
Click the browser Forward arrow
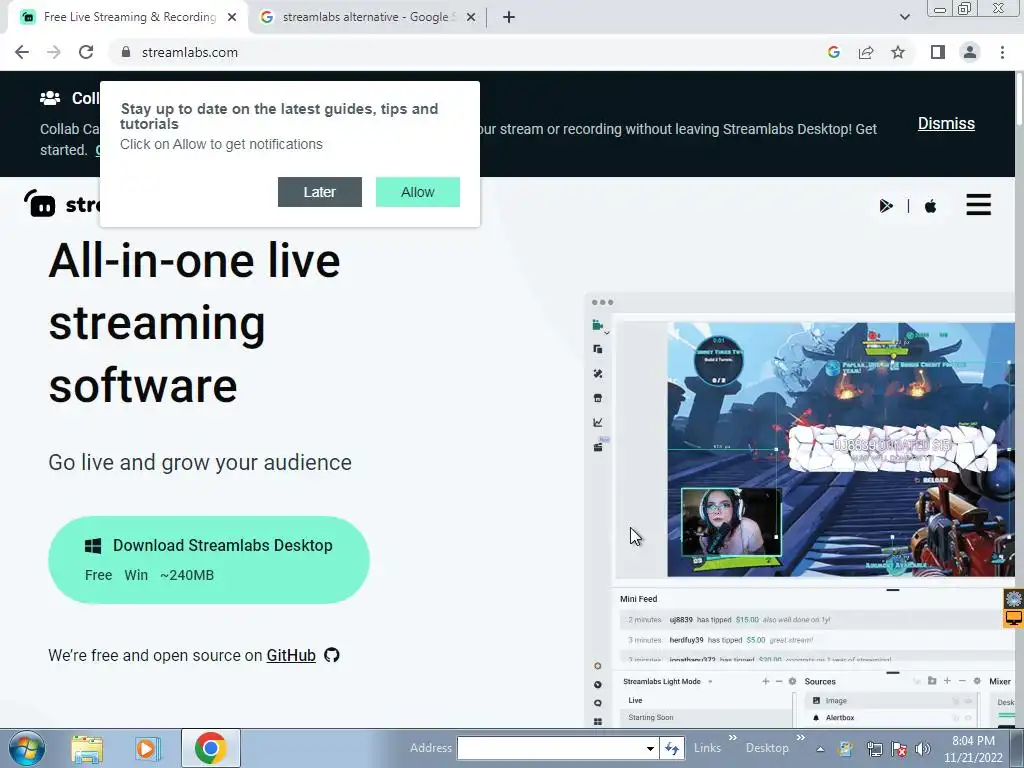54,52
